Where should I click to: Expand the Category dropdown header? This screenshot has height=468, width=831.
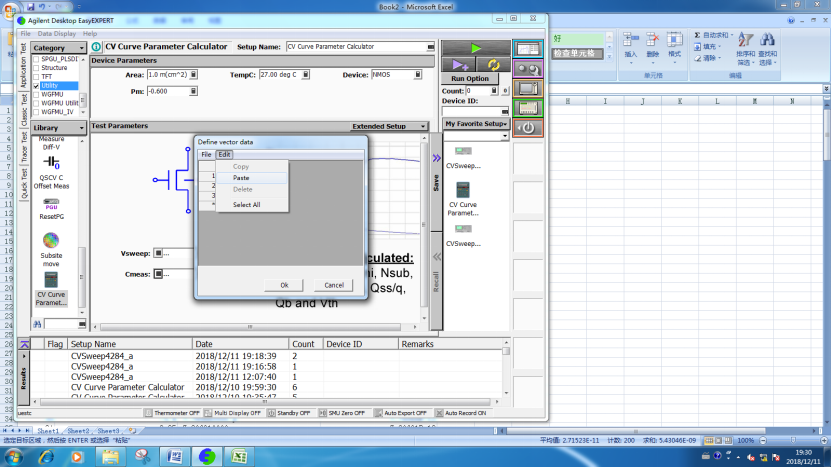tap(58, 48)
